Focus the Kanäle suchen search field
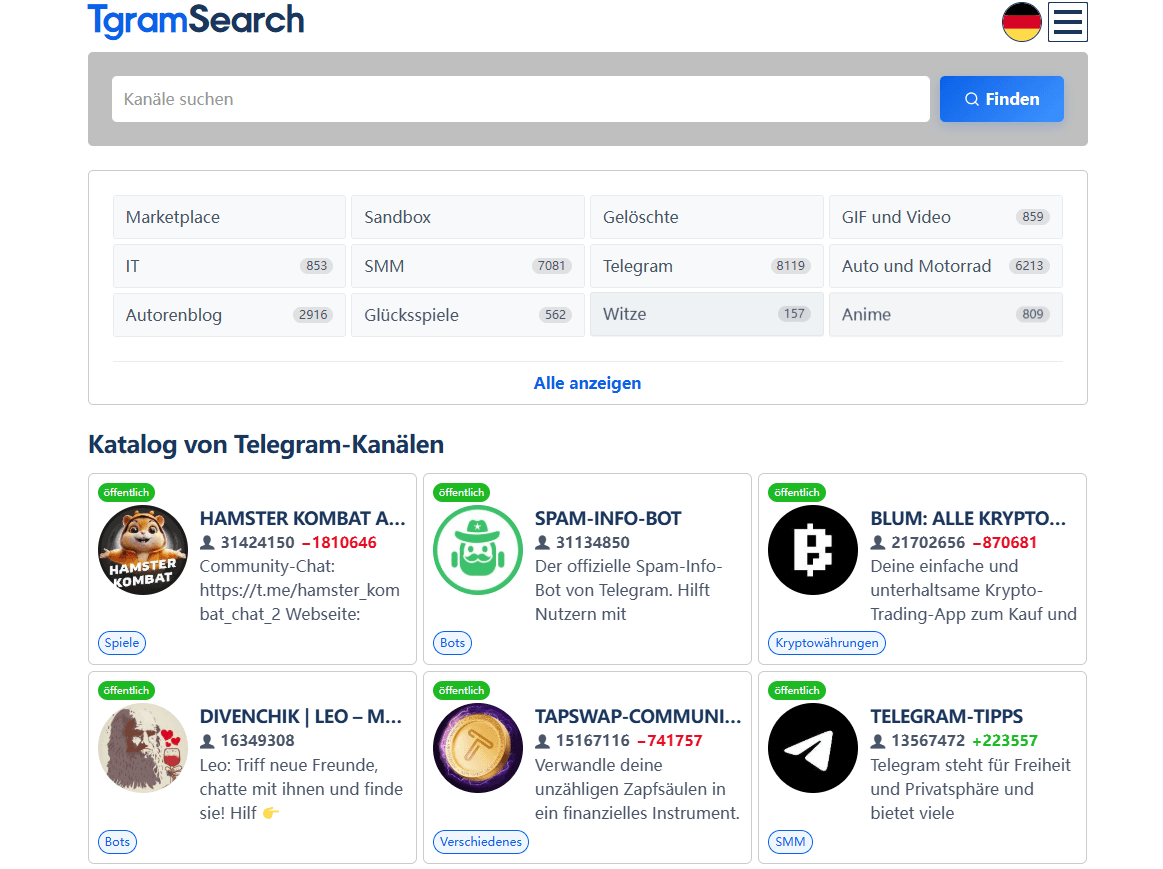The image size is (1163, 869). click(x=520, y=99)
